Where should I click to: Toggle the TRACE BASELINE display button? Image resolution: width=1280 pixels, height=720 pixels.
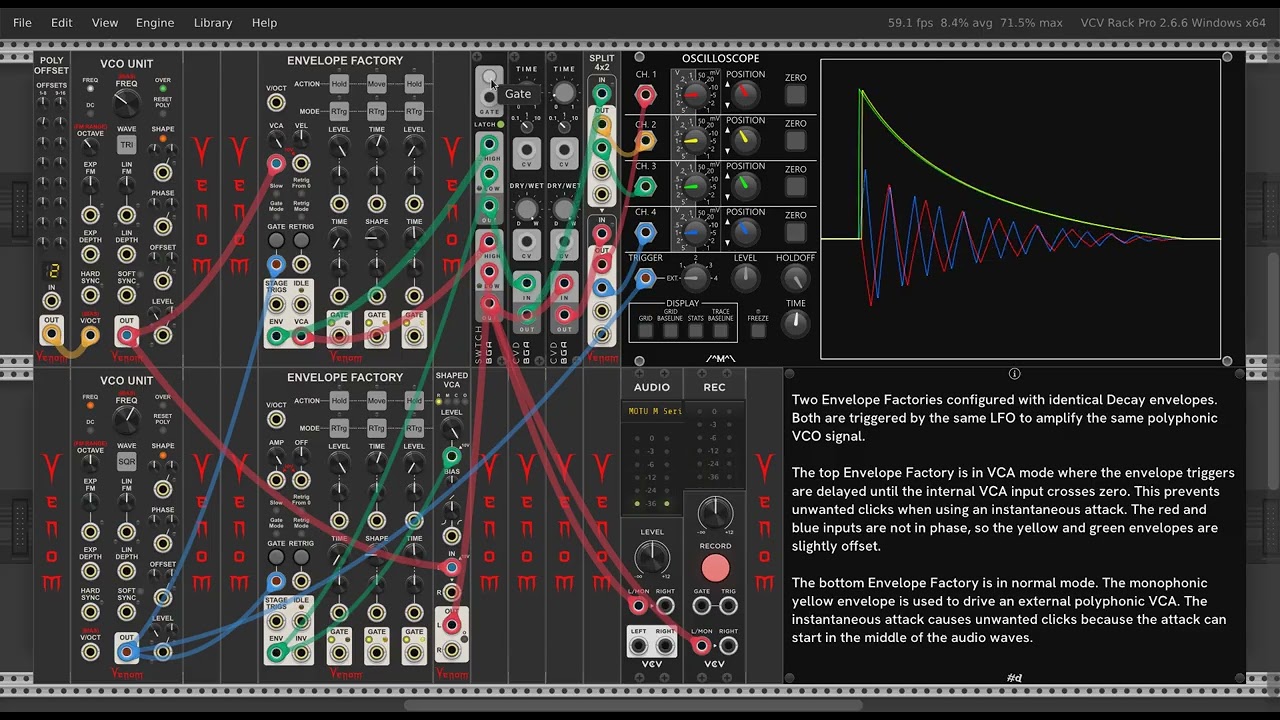click(x=721, y=332)
